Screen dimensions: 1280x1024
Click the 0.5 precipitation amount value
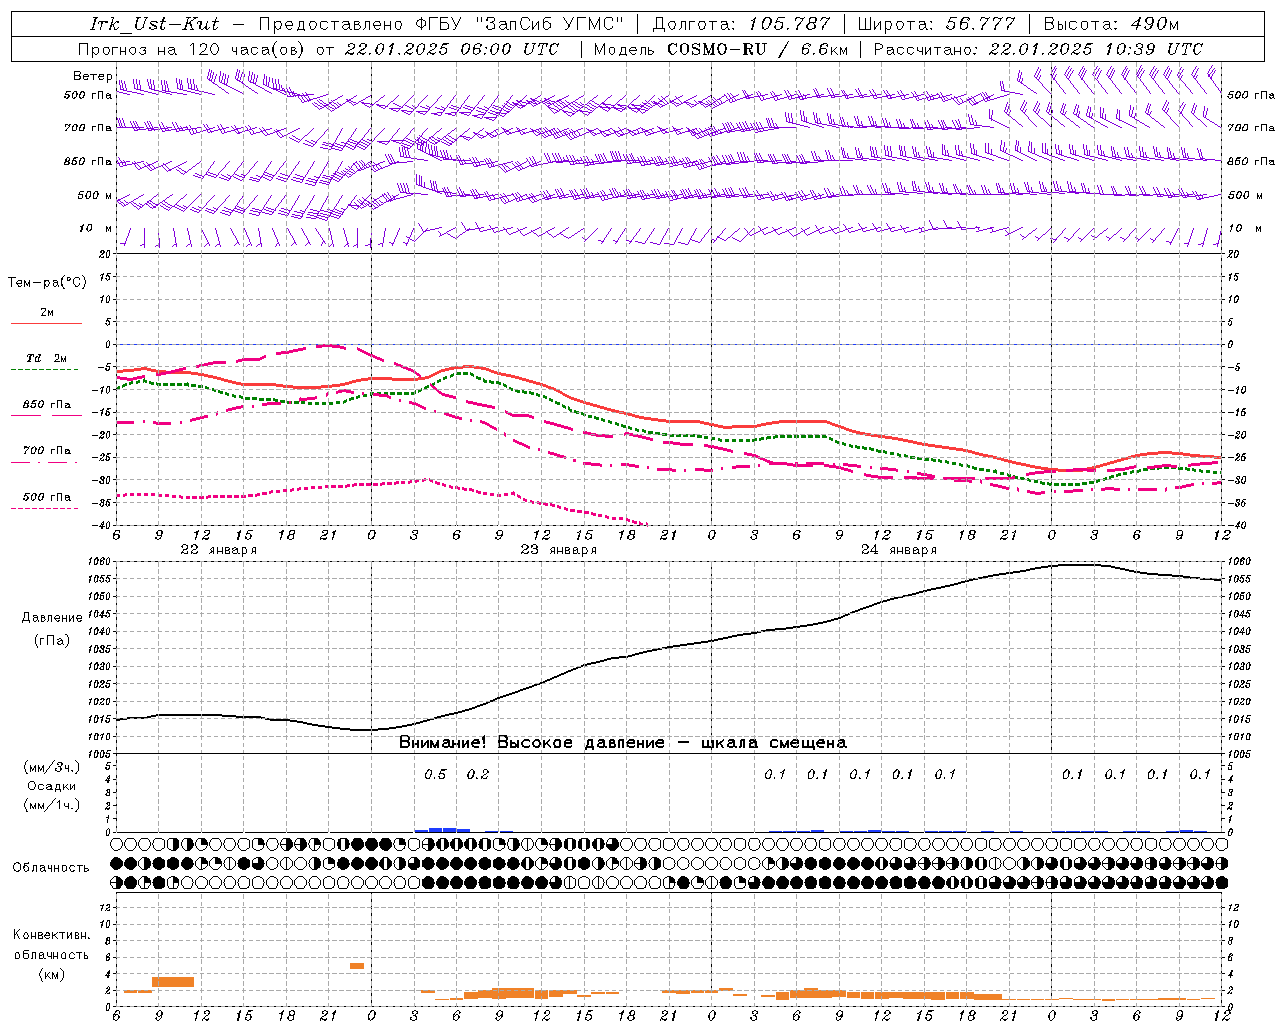pos(435,774)
